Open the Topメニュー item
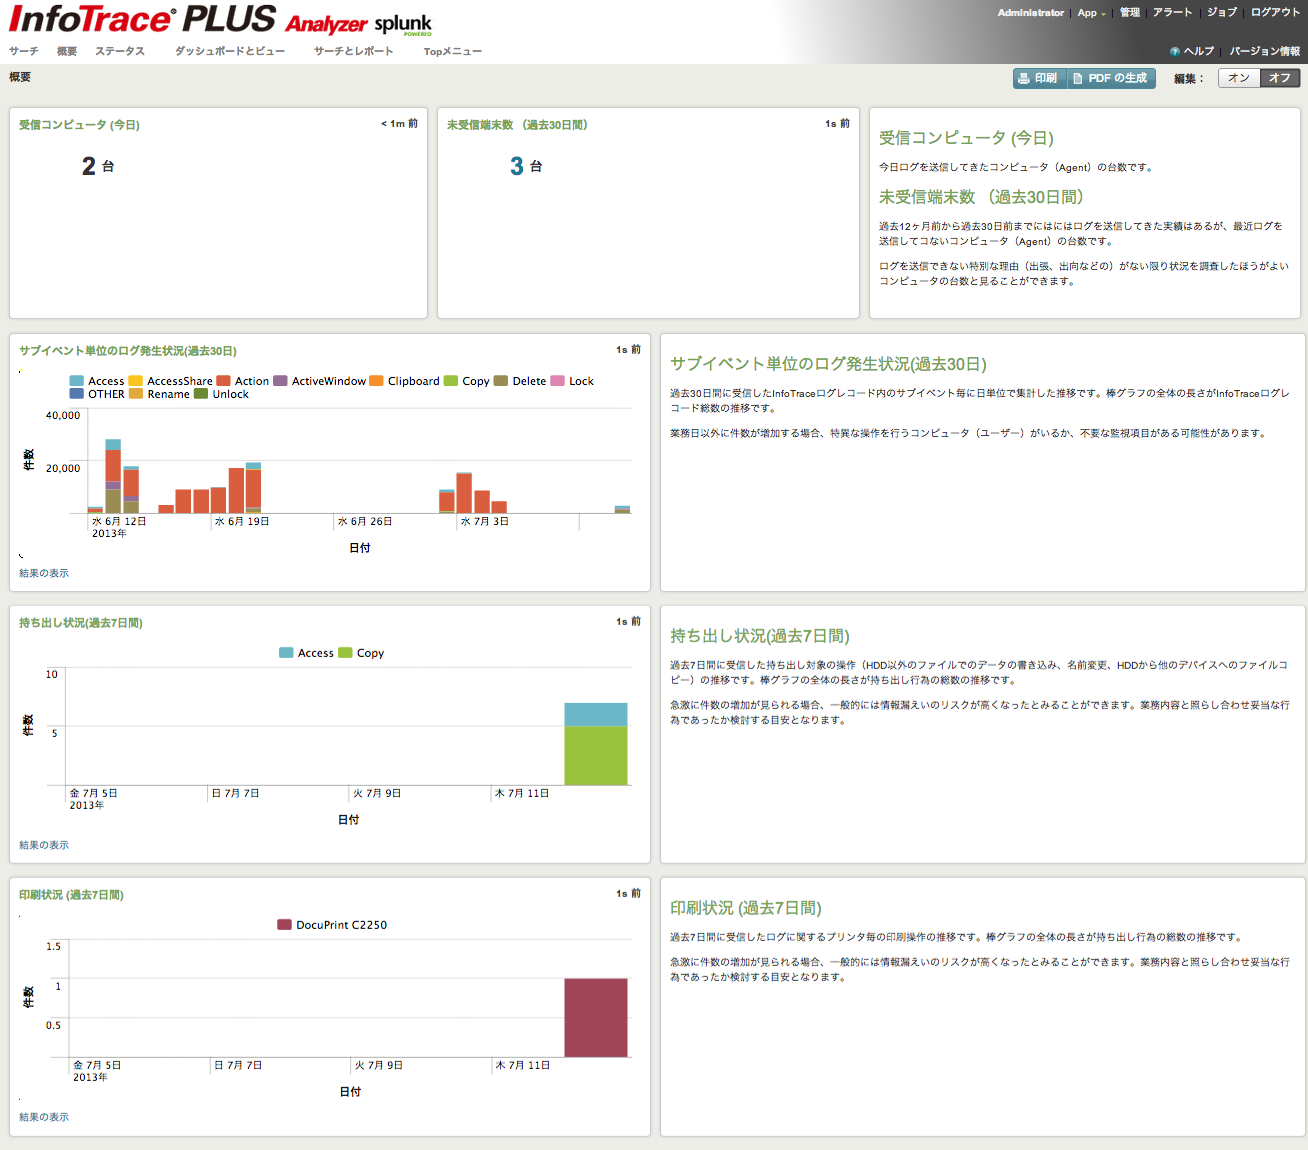The height and width of the screenshot is (1150, 1308). click(453, 51)
